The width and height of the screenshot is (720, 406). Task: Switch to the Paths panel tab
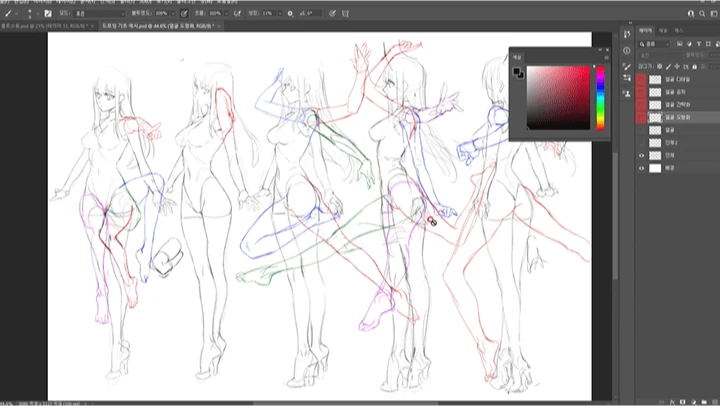coord(679,31)
